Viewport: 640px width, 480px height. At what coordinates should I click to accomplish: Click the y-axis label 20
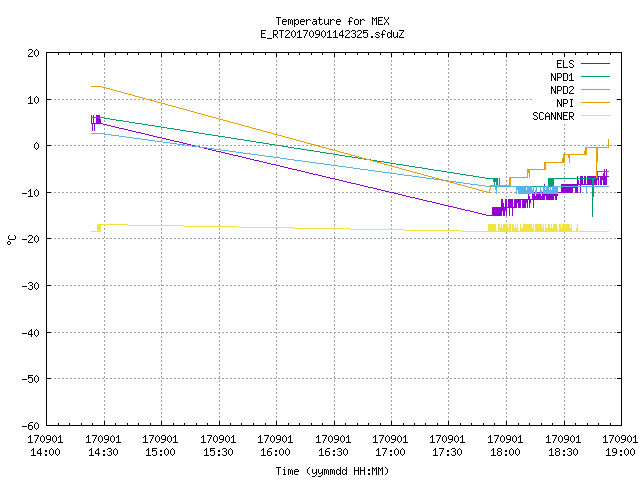(x=33, y=53)
